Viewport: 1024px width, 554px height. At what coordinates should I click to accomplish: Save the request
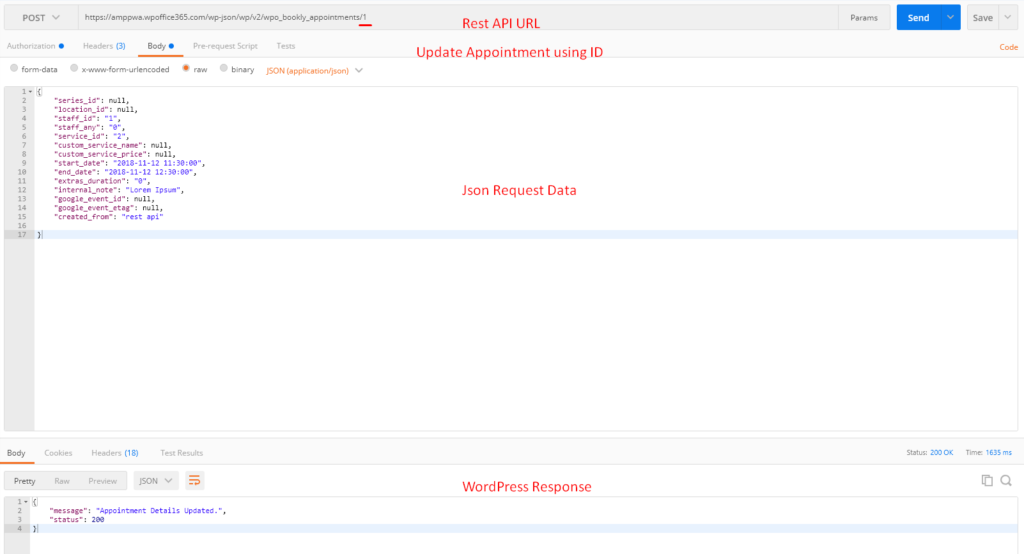coord(982,18)
